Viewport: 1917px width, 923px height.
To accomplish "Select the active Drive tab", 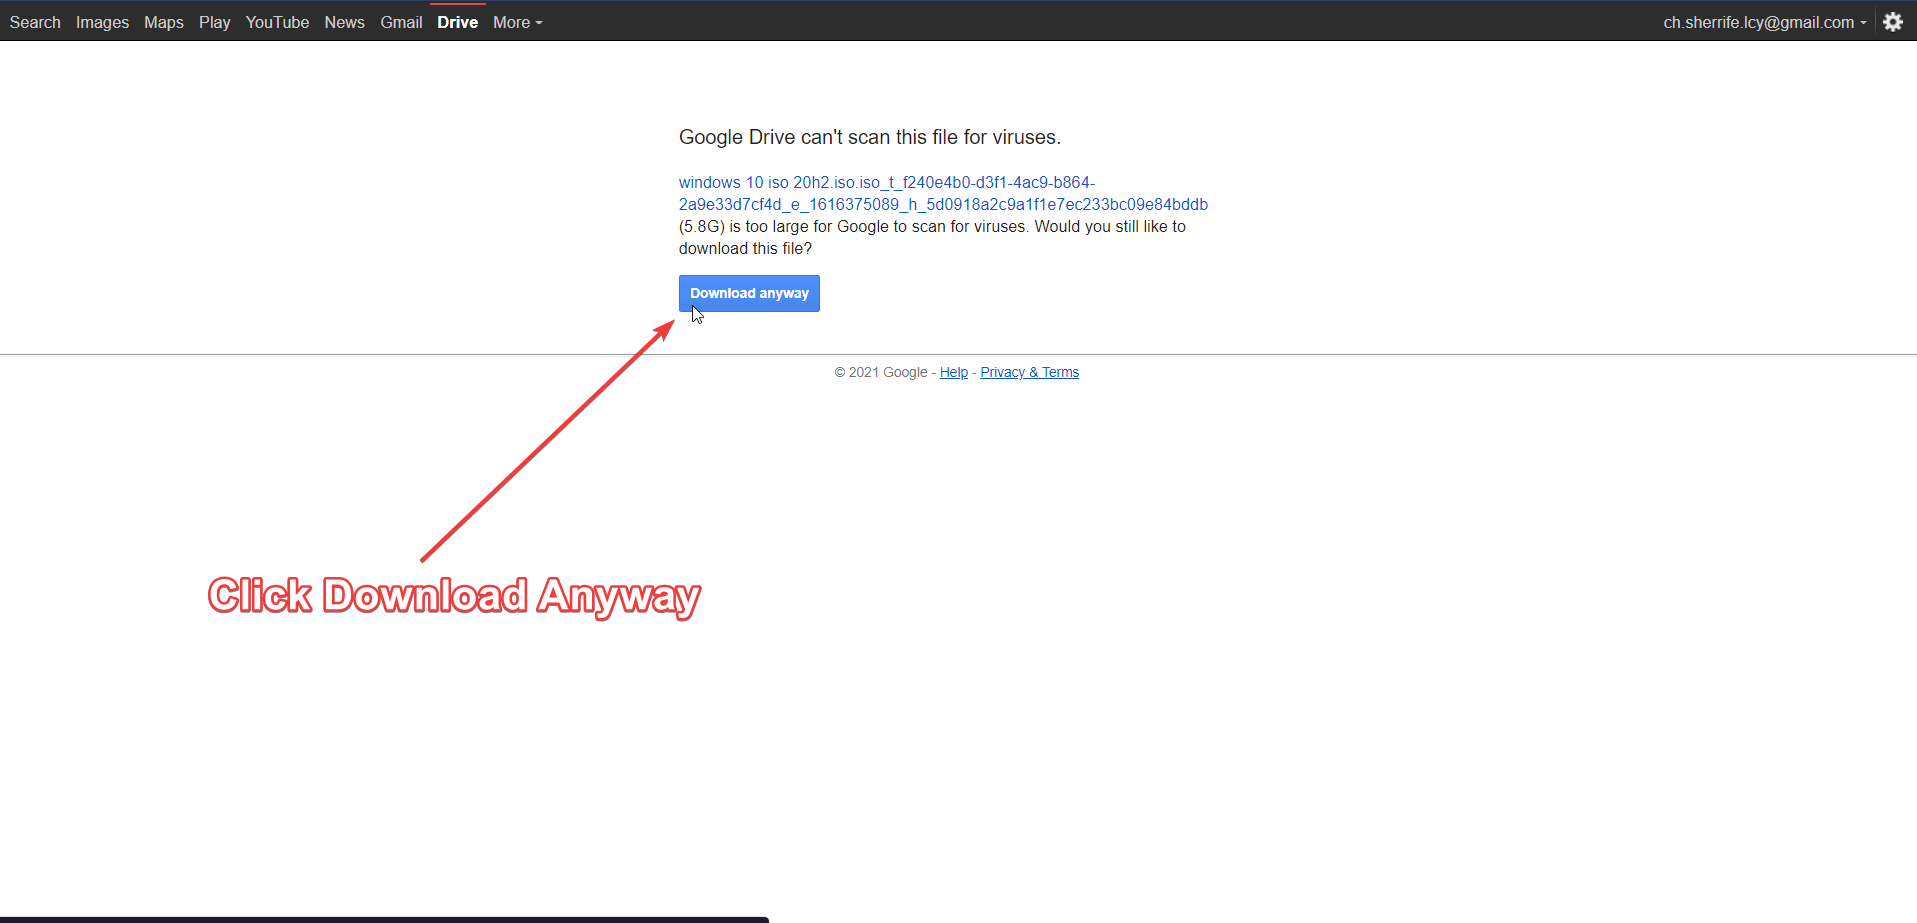I will [457, 22].
